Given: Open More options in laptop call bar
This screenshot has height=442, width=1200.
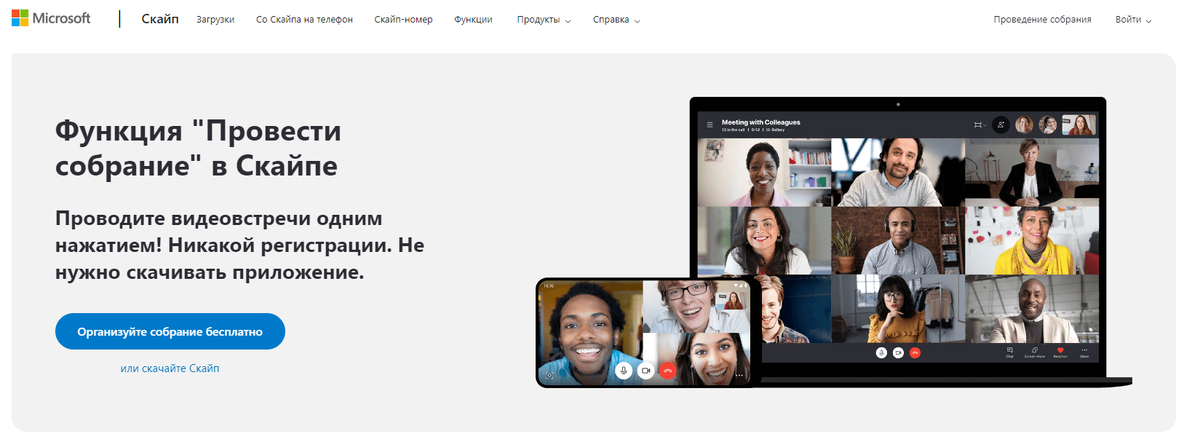Looking at the screenshot, I should pyautogui.click(x=1084, y=352).
